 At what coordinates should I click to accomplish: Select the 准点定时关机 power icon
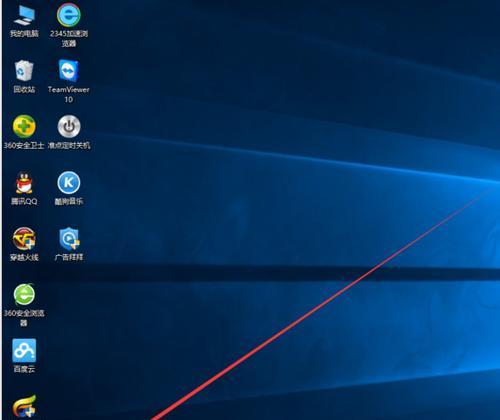pyautogui.click(x=69, y=126)
